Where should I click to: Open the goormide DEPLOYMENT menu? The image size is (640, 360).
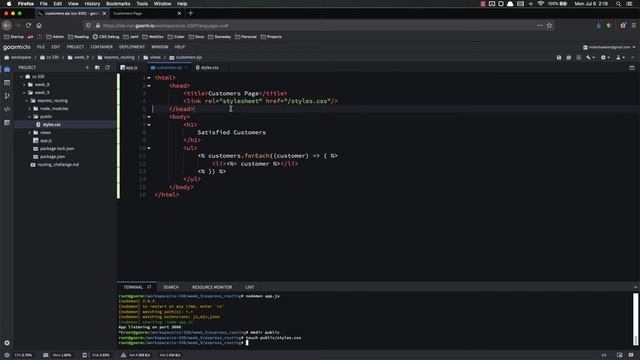(132, 47)
